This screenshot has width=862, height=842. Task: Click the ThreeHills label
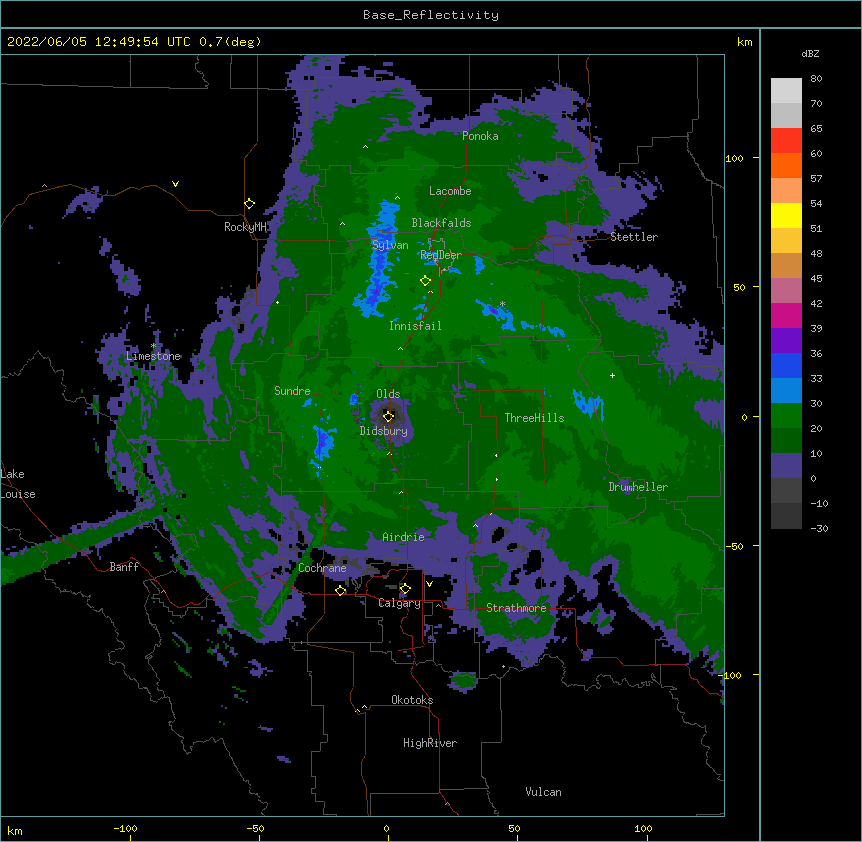pyautogui.click(x=534, y=418)
